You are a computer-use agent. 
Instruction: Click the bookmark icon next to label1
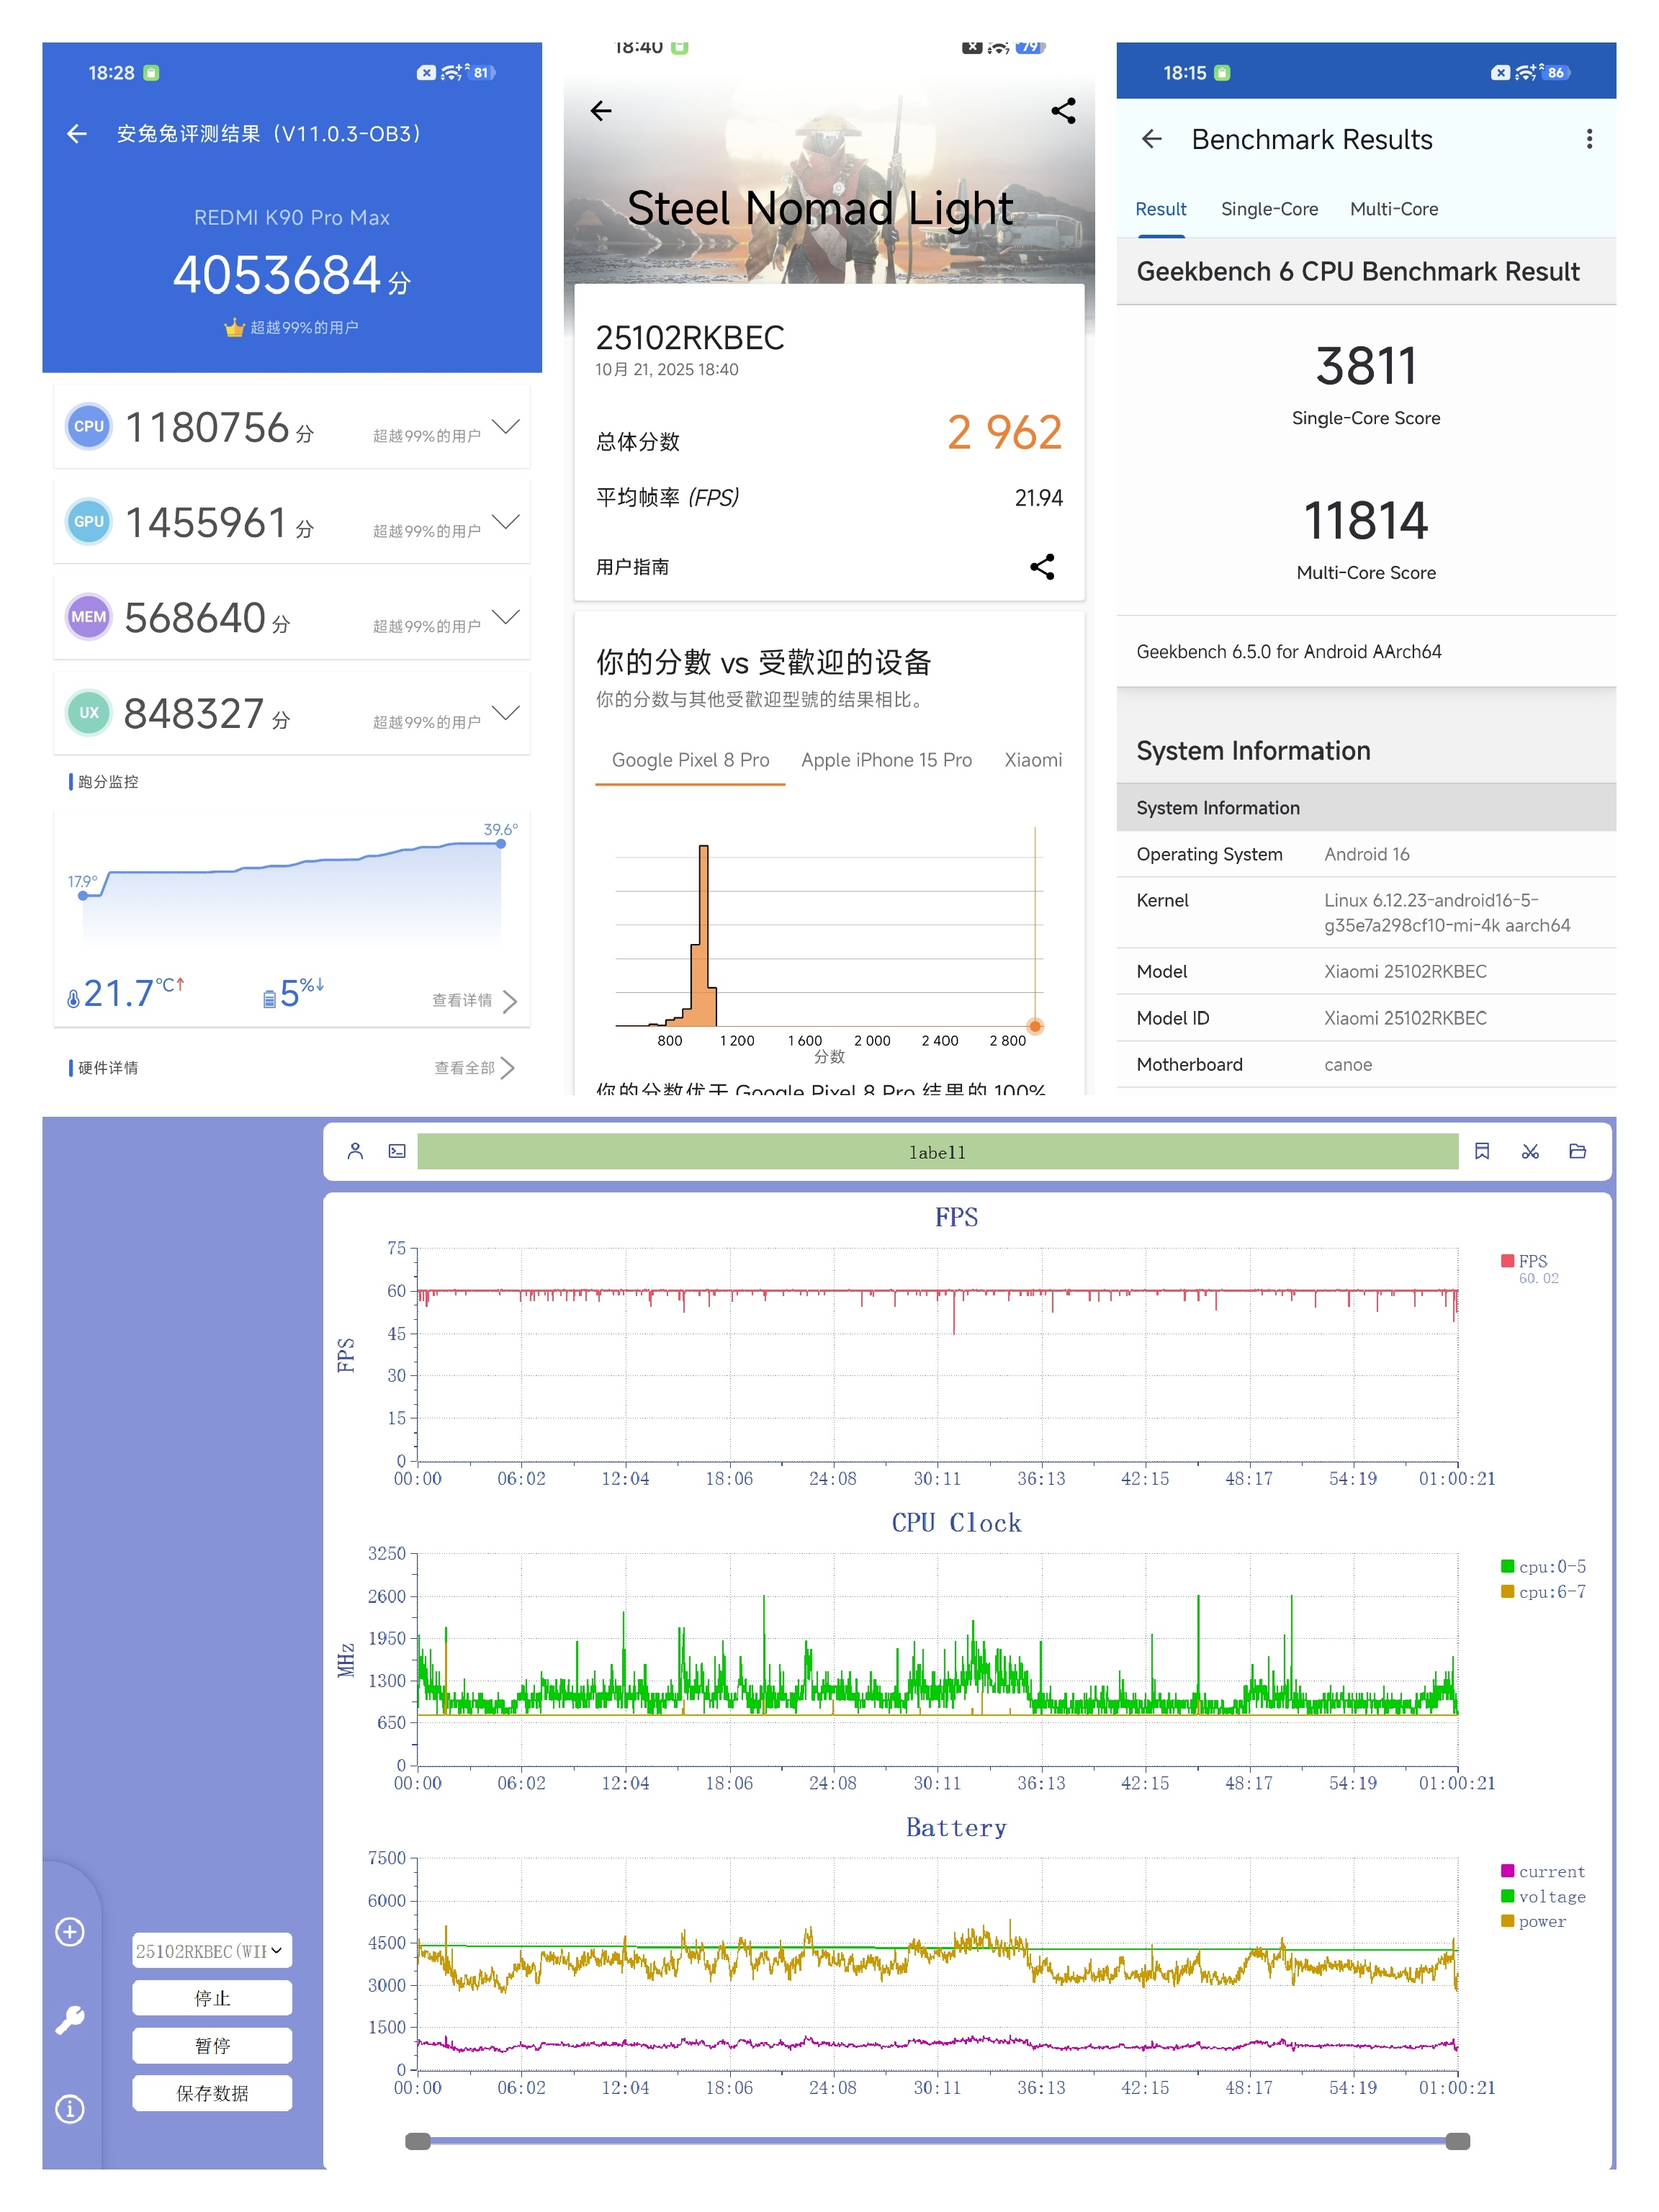point(1481,1151)
